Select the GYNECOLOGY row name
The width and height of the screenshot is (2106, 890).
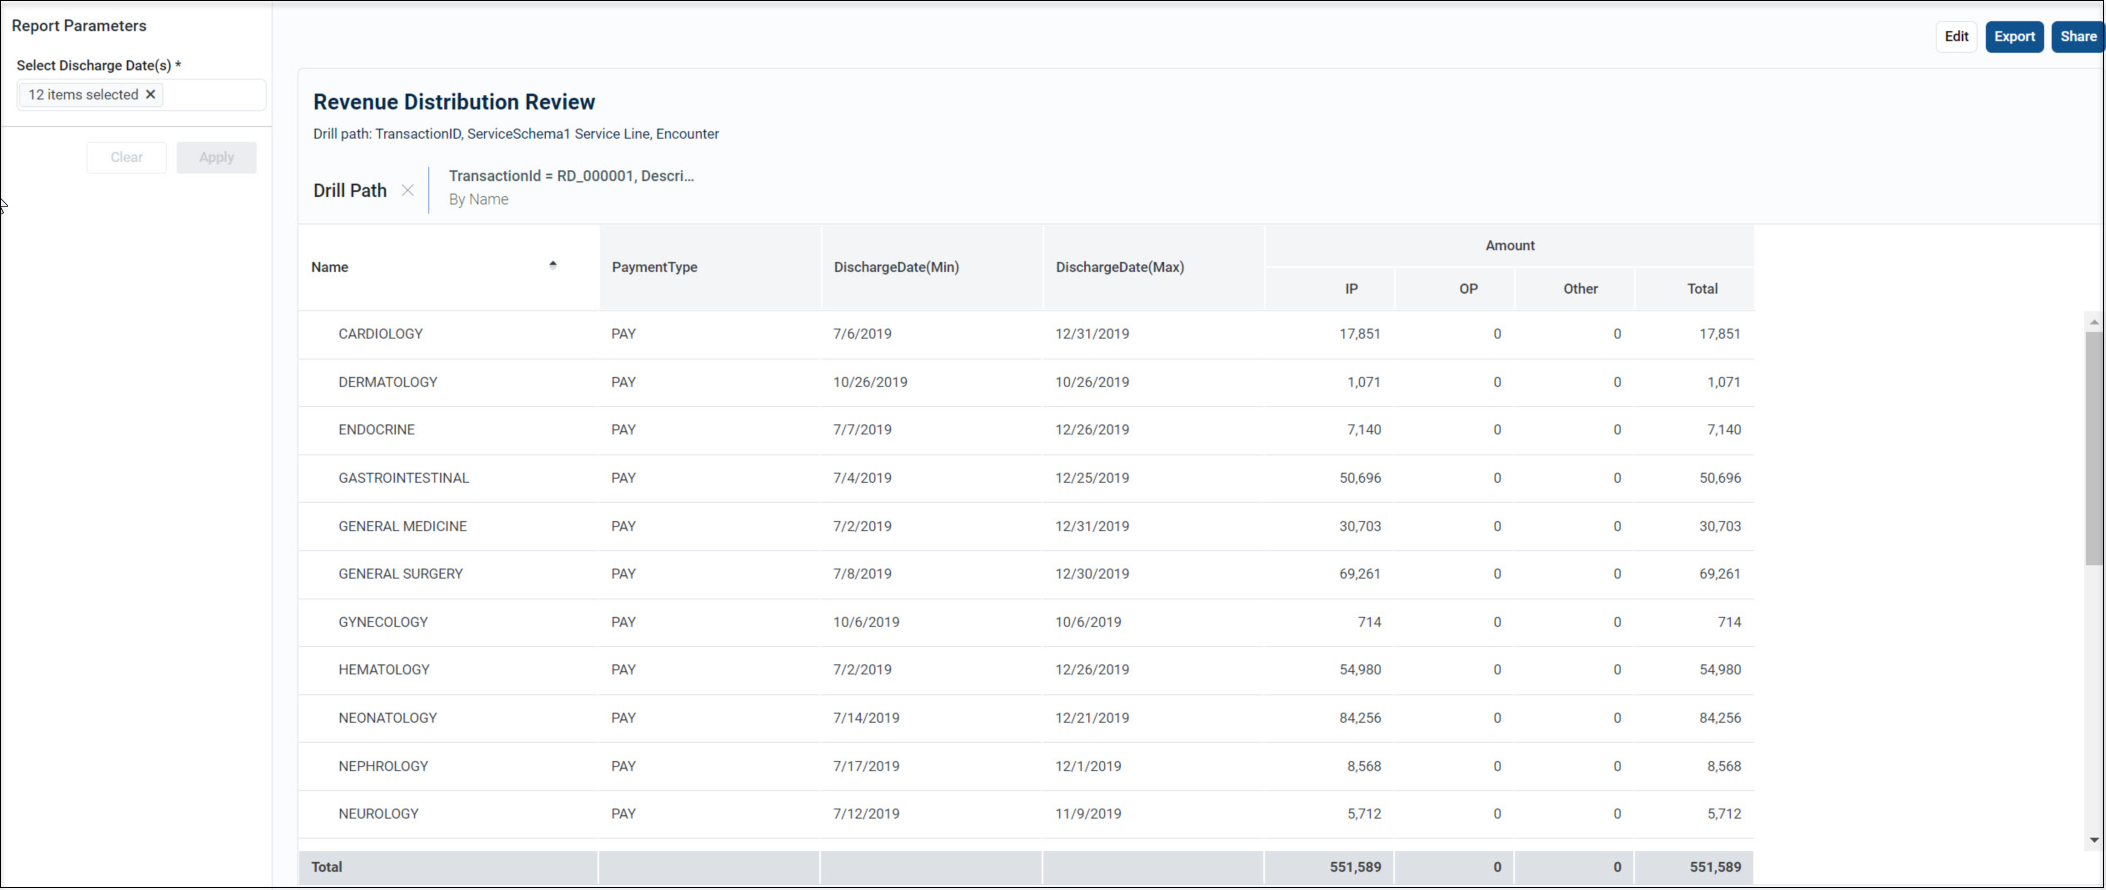click(x=383, y=622)
